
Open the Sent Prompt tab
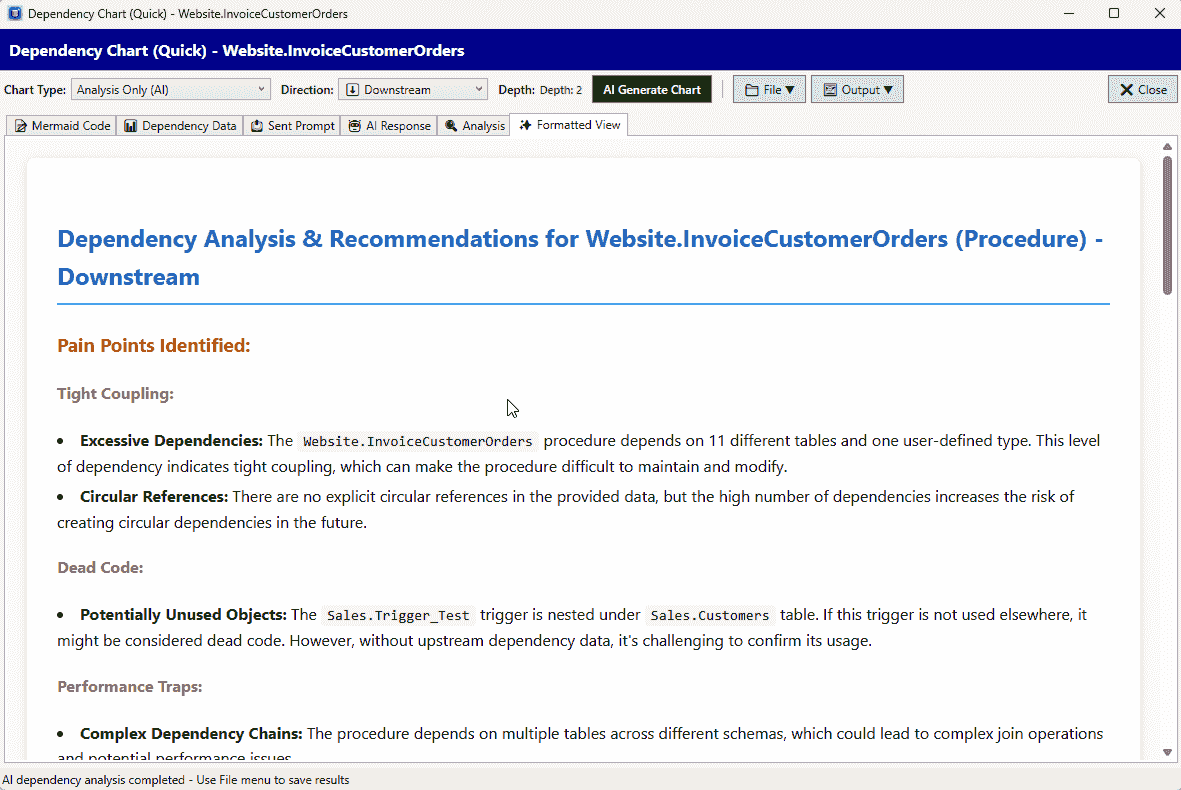coord(292,126)
